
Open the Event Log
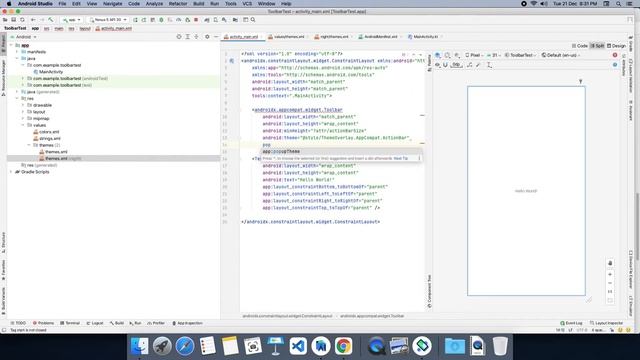[x=571, y=323]
